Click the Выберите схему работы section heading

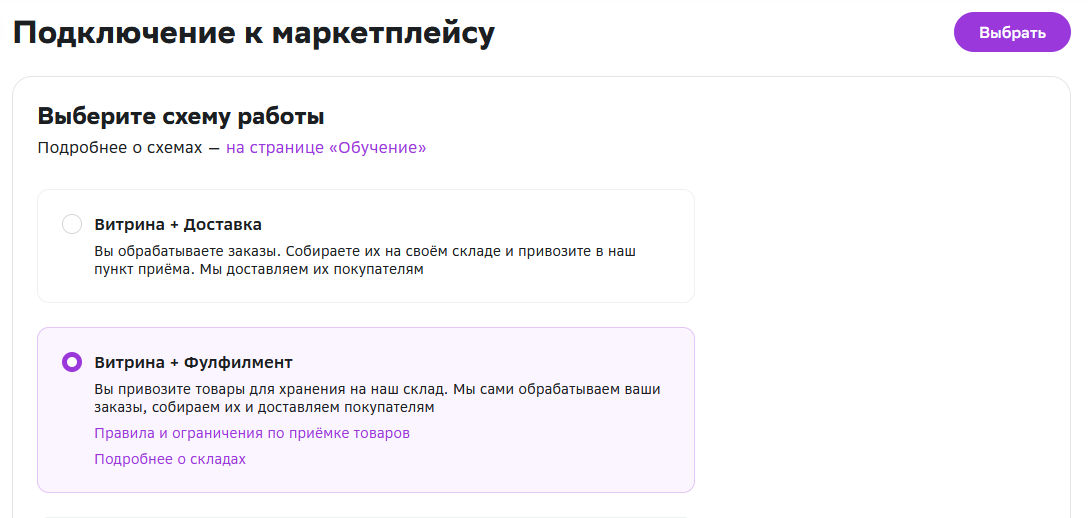pos(181,116)
